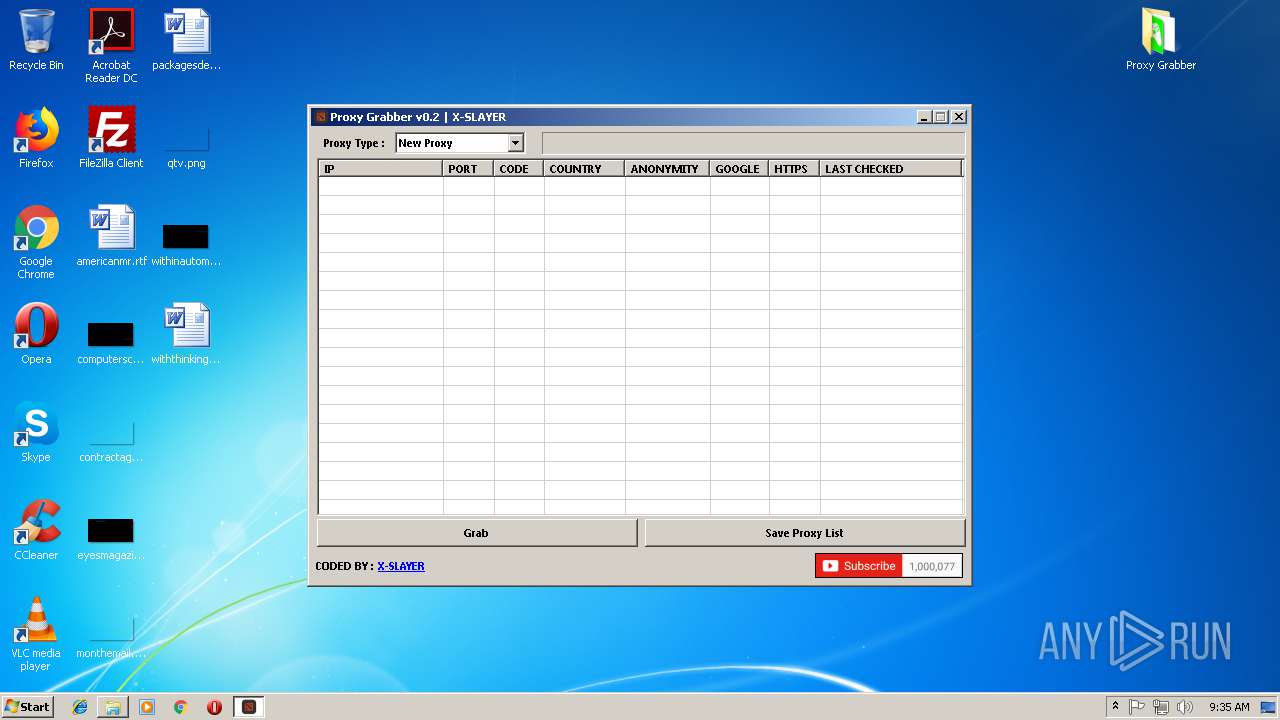Open VLC media player shortcut
Viewport: 1280px width, 720px height.
36,634
